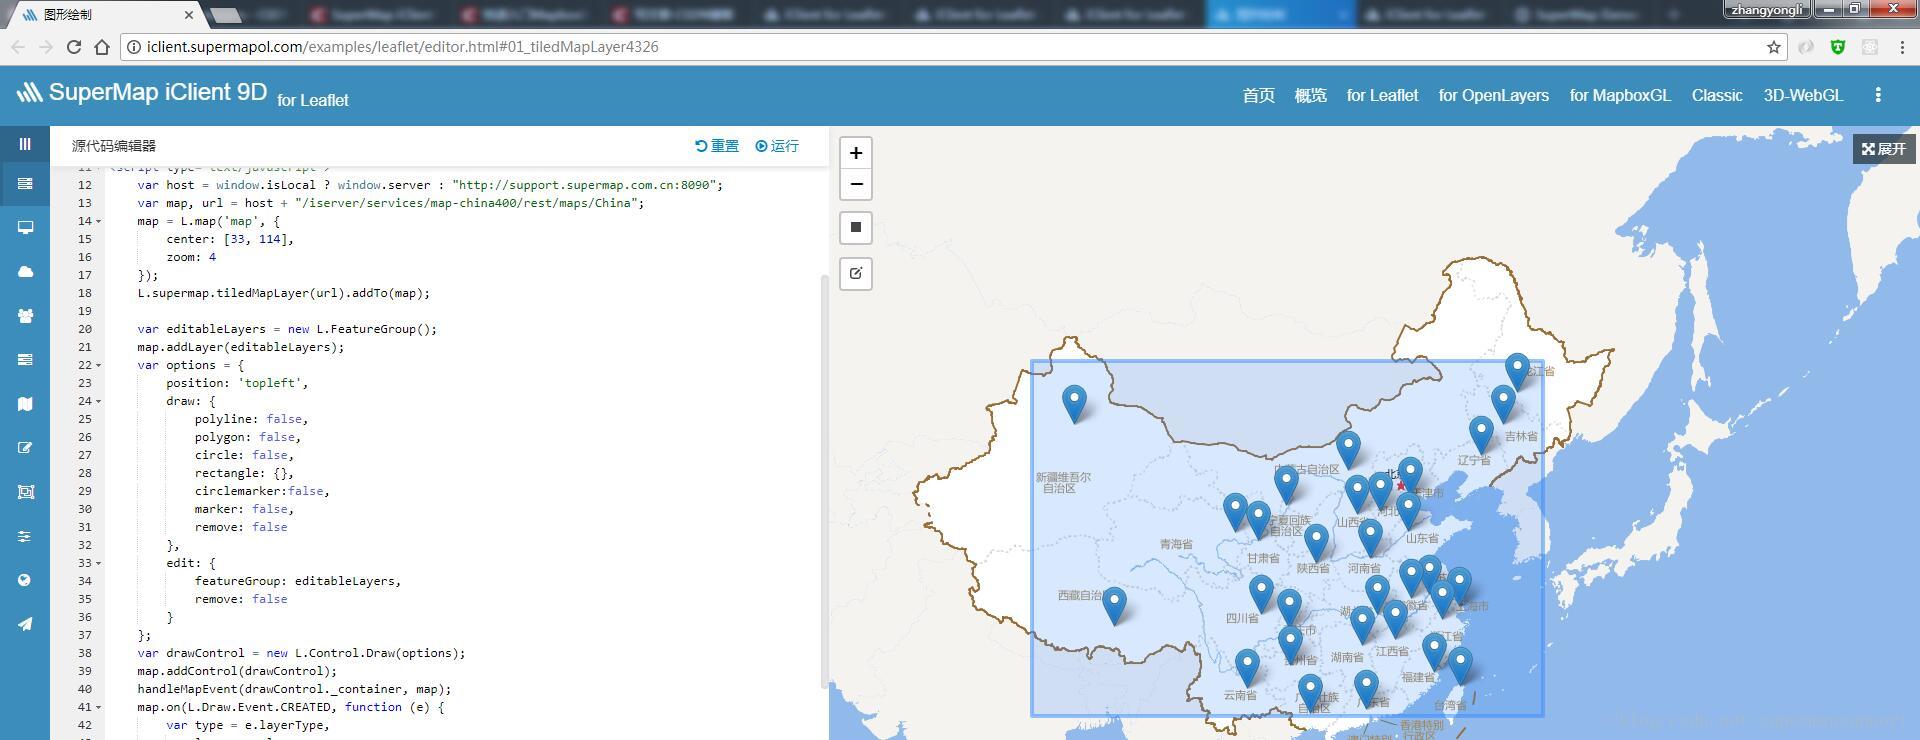1920x740 pixels.
Task: Open the Classic menu item
Action: 1717,95
